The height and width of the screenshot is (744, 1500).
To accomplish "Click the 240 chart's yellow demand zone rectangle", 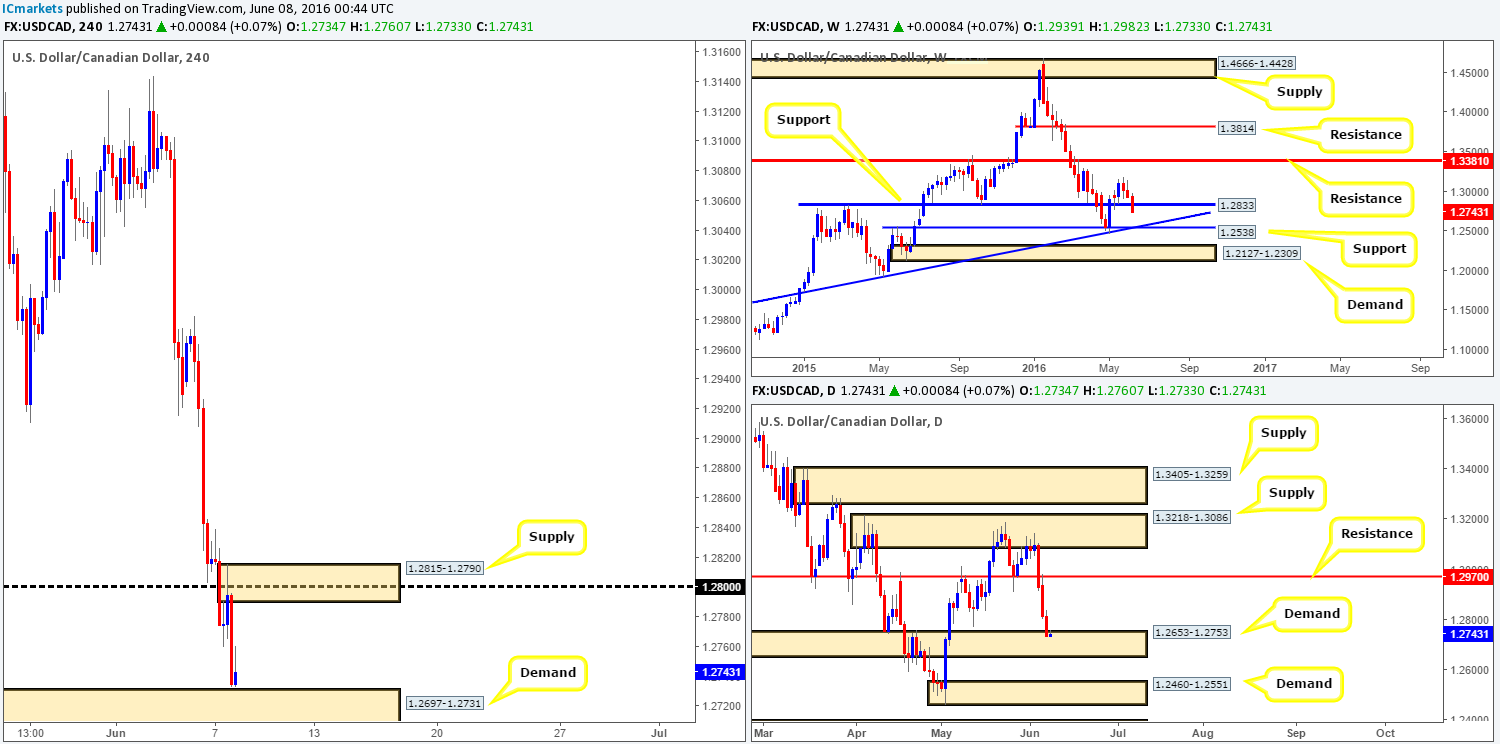I will (x=200, y=705).
